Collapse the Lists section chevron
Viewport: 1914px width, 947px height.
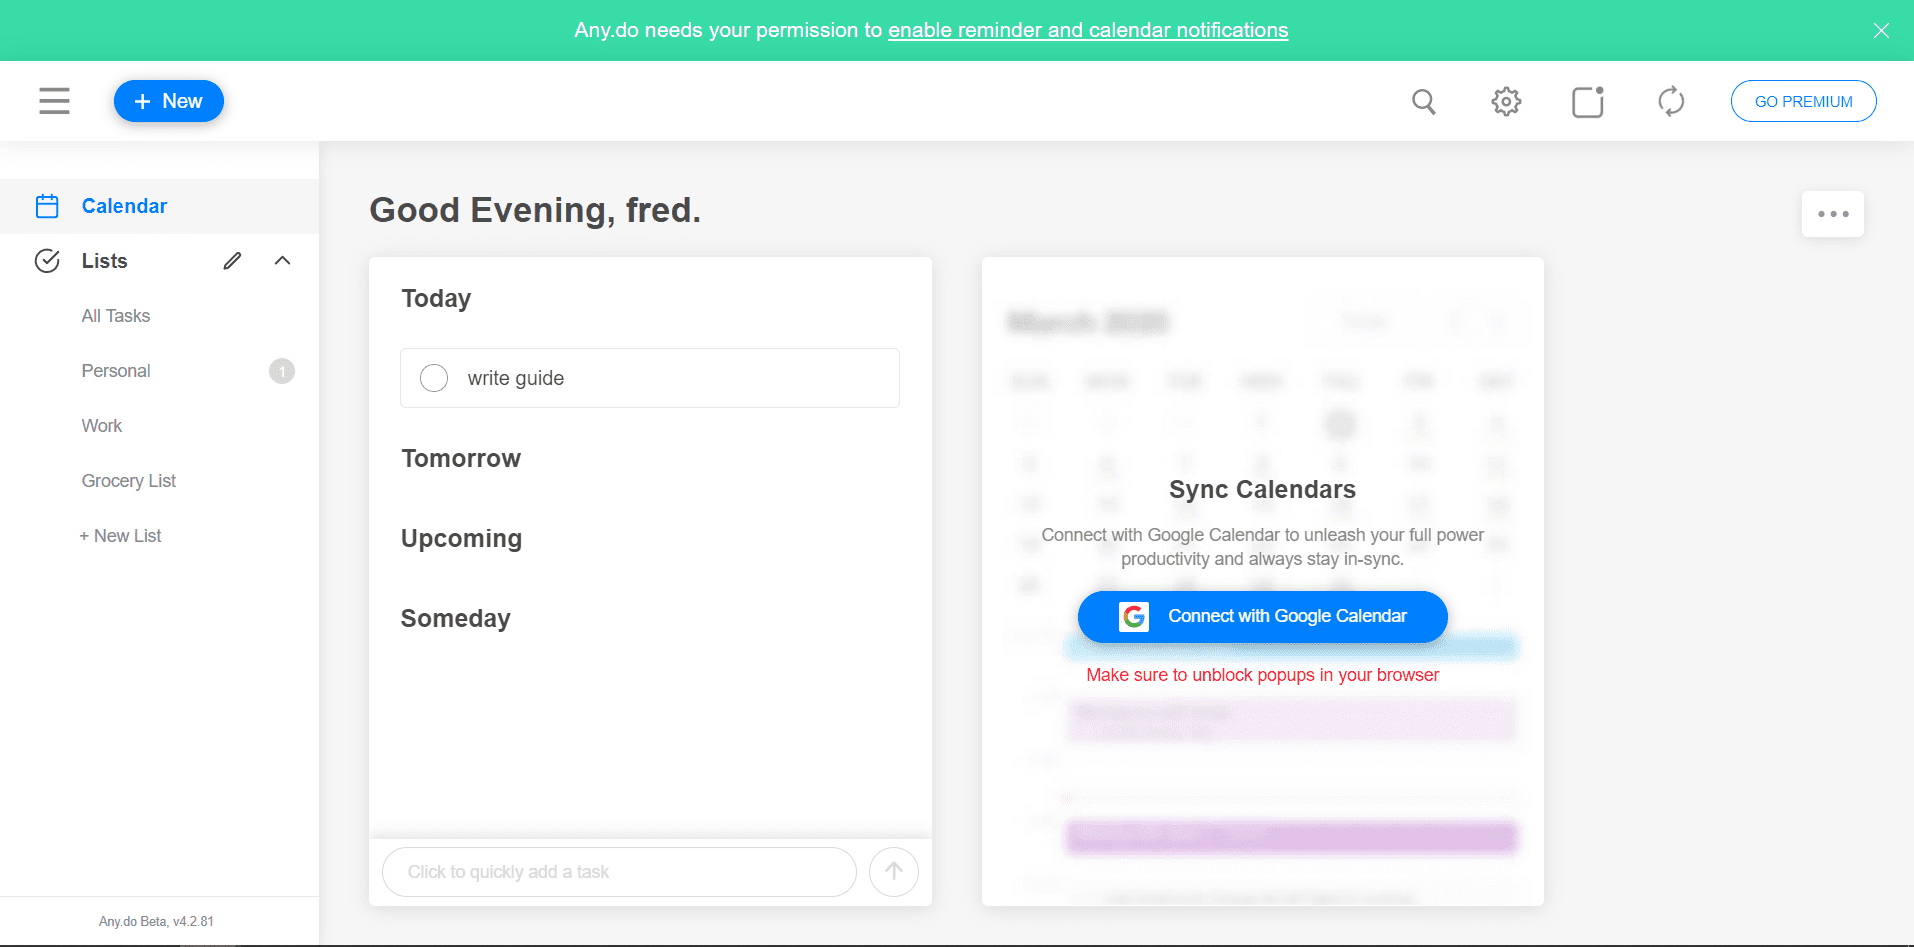click(x=283, y=261)
